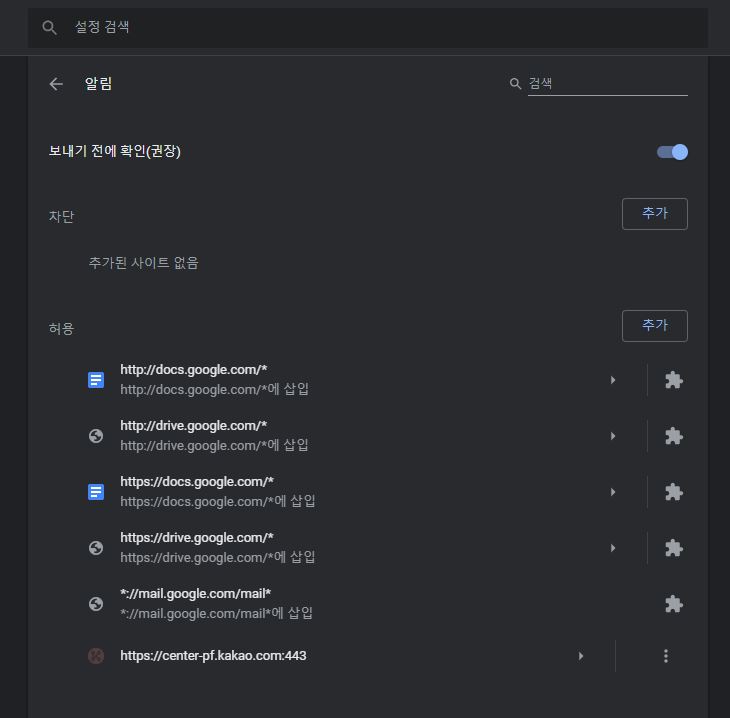Focus the 검색 field on 알림 page
This screenshot has height=718, width=730.
[x=608, y=84]
